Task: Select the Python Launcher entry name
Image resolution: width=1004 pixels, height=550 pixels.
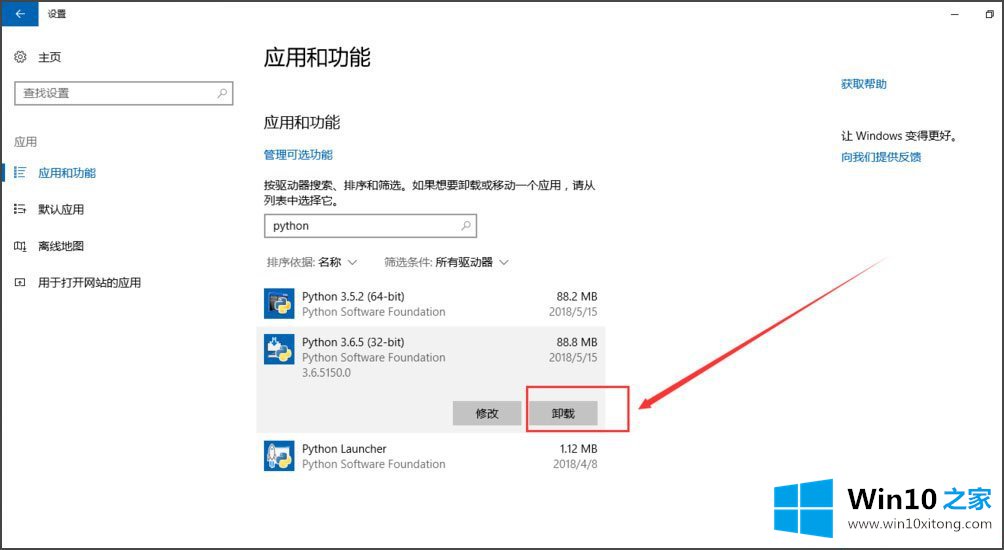Action: tap(344, 449)
